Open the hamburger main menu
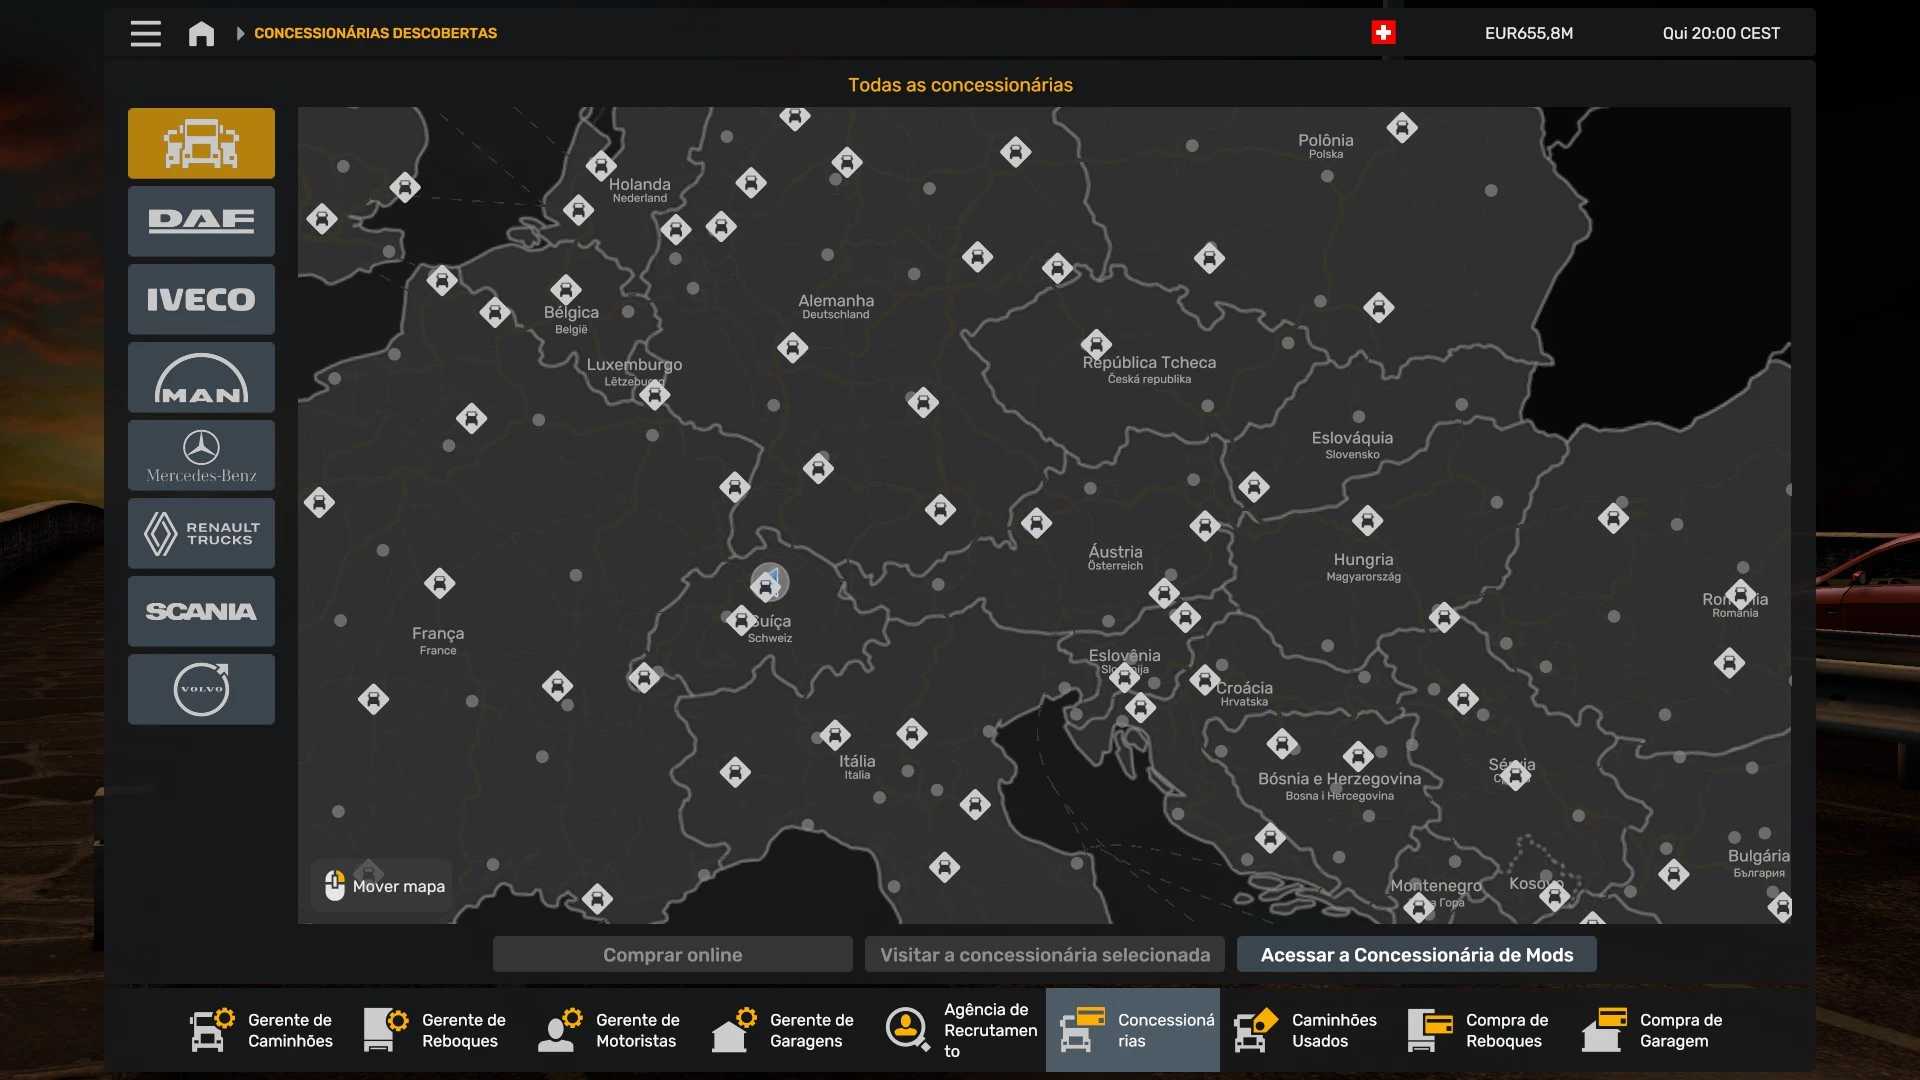The height and width of the screenshot is (1080, 1920). [146, 33]
